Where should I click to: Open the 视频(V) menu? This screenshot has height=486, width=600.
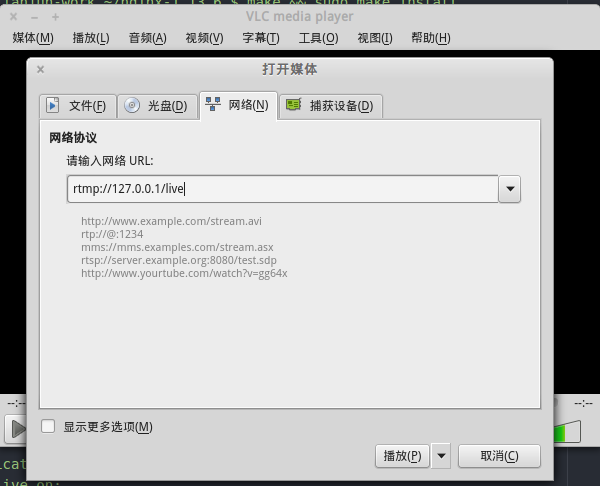pos(204,38)
